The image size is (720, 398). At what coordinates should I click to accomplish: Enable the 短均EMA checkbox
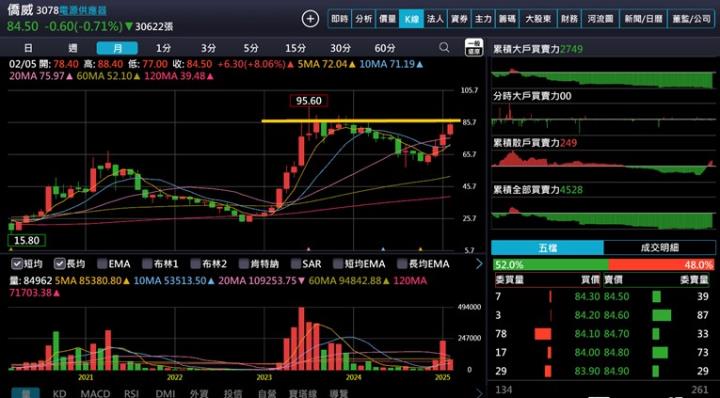[x=338, y=263]
